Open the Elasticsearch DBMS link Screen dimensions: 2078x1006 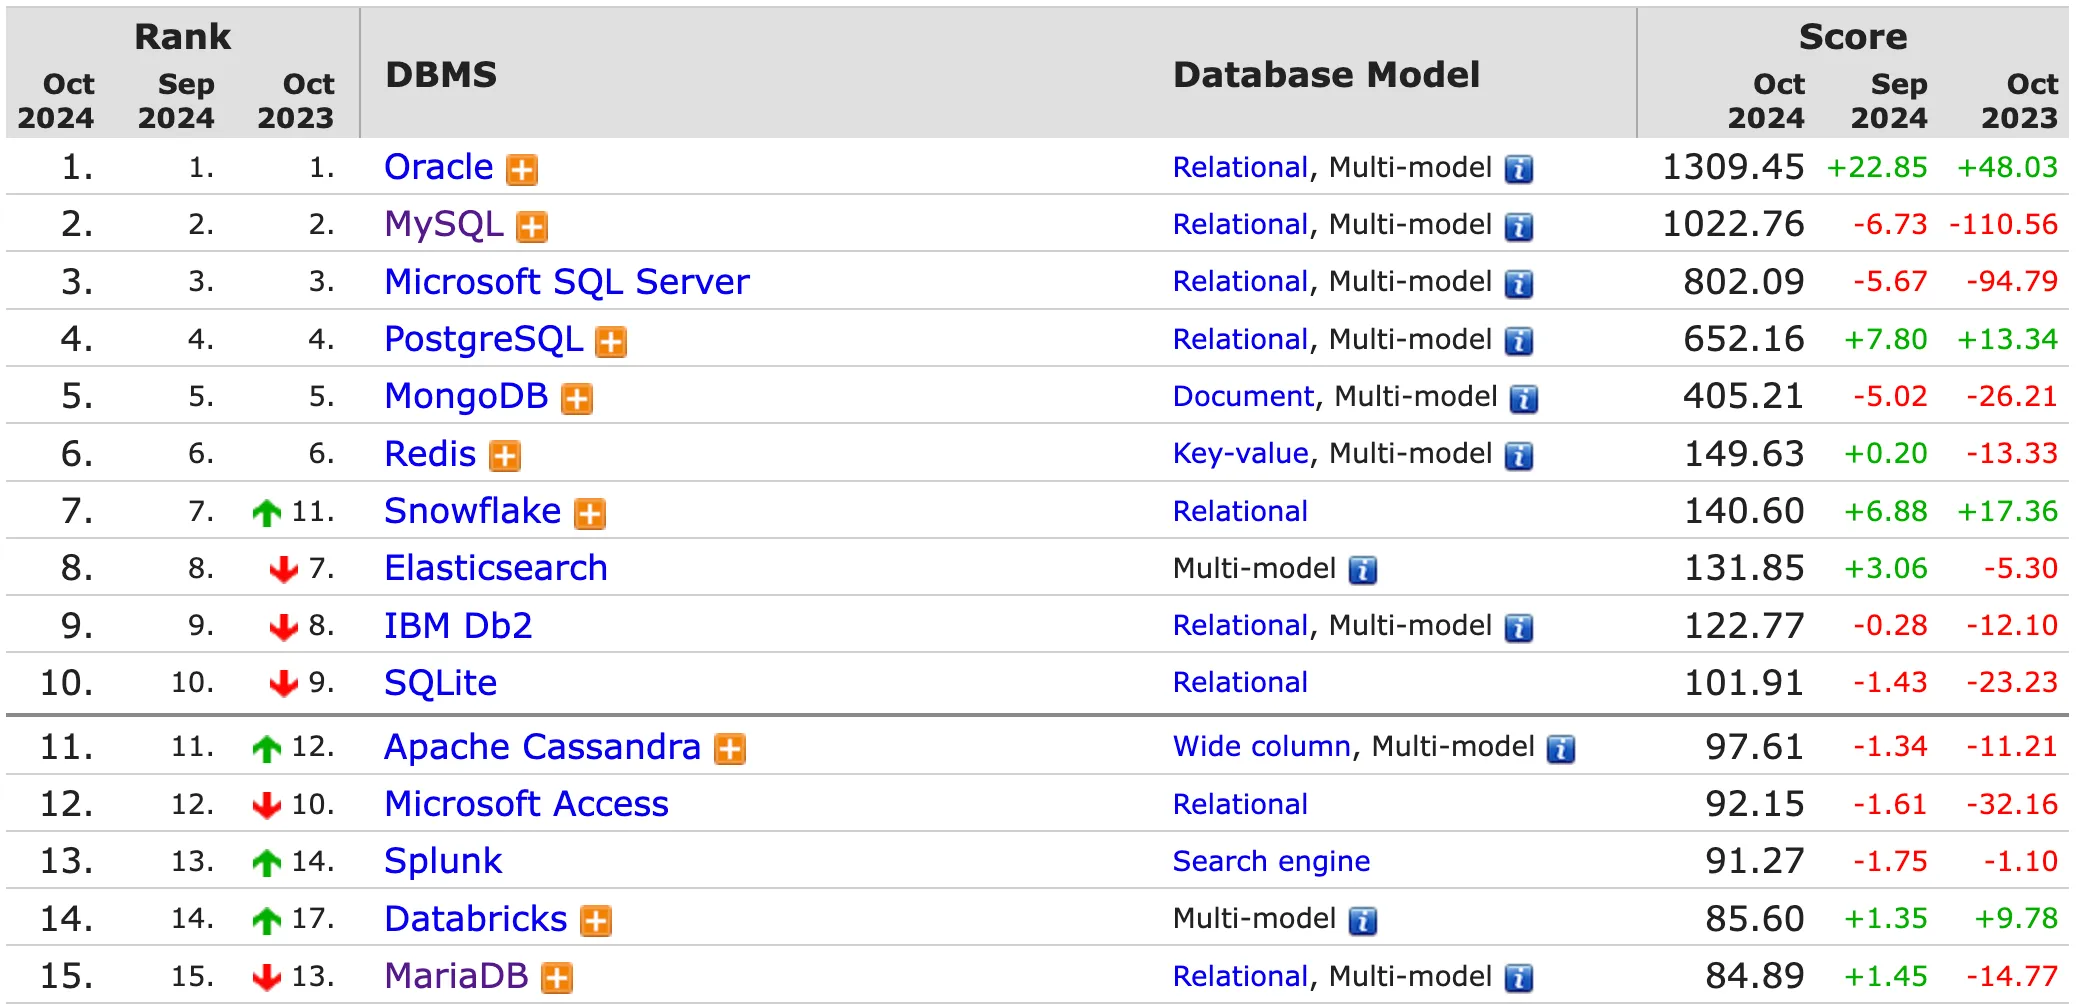click(x=495, y=568)
